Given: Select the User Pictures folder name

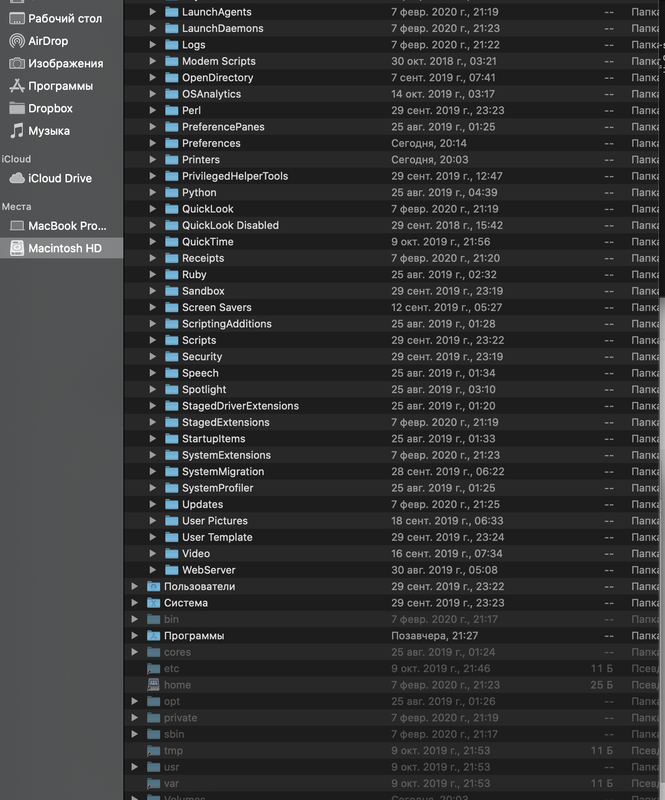Looking at the screenshot, I should [x=215, y=520].
